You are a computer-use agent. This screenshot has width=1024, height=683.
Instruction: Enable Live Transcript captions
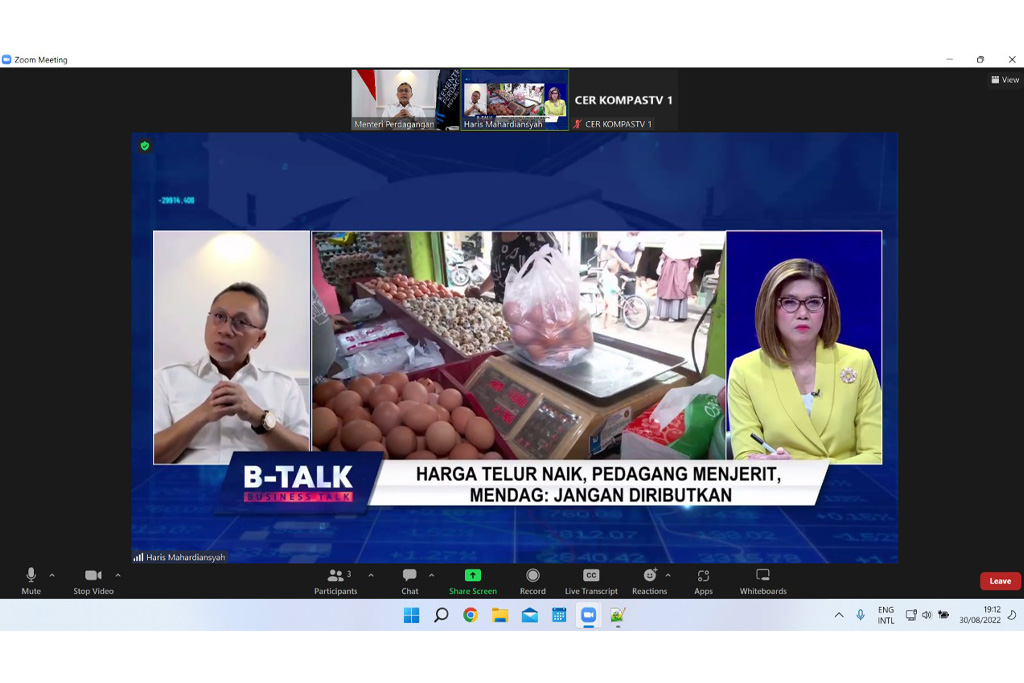(591, 579)
